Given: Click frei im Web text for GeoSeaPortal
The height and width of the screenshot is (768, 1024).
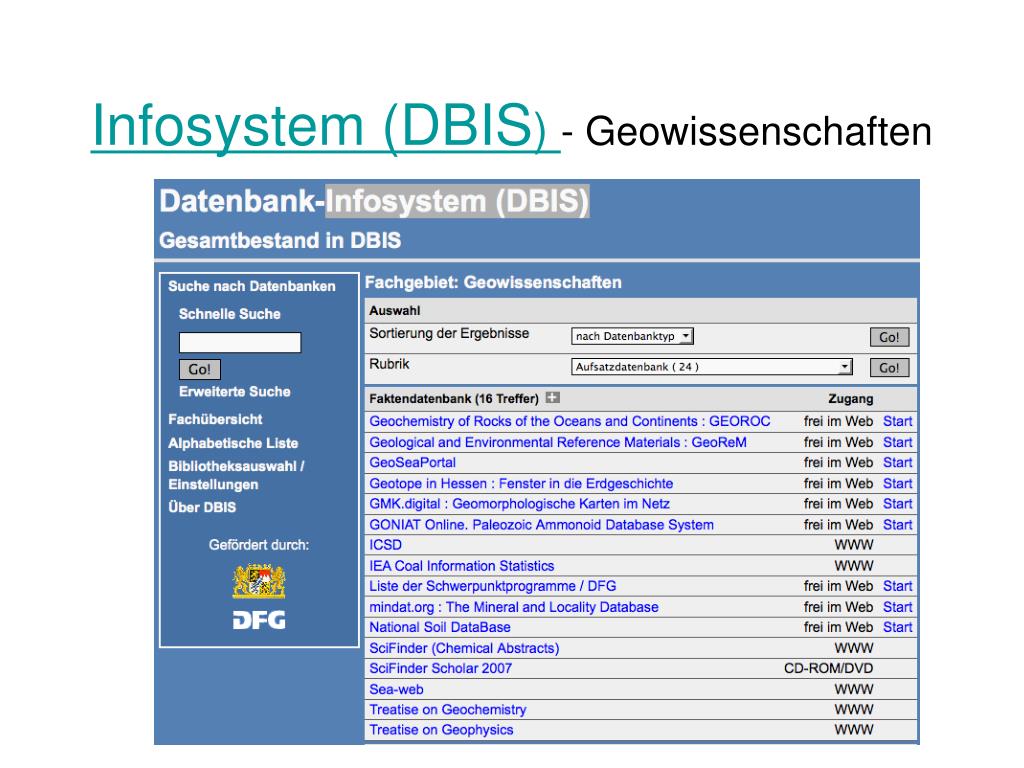Looking at the screenshot, I should click(838, 462).
